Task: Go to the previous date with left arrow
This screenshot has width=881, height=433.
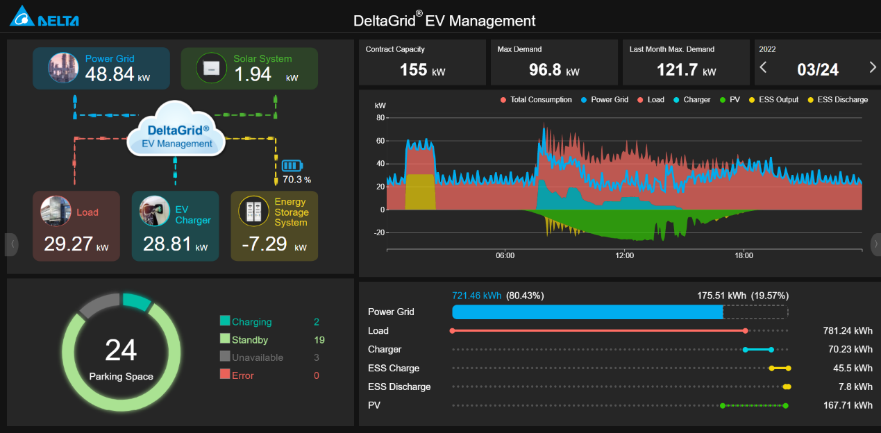Action: click(765, 68)
